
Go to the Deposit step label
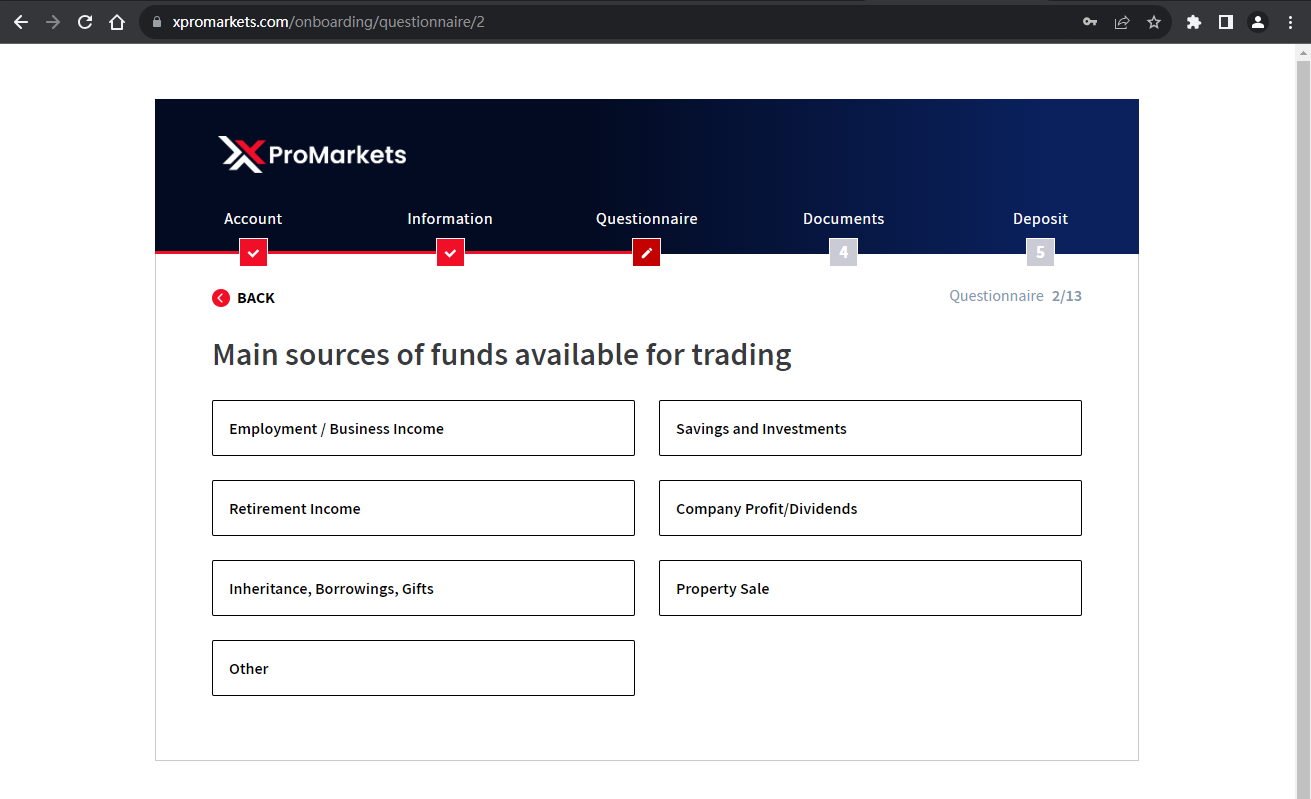coord(1040,219)
